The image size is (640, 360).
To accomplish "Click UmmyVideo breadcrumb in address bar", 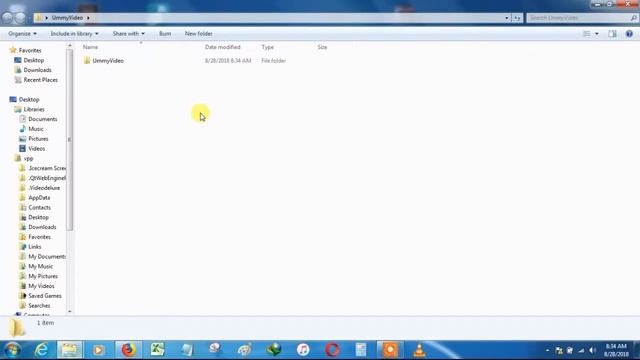I will click(x=67, y=18).
